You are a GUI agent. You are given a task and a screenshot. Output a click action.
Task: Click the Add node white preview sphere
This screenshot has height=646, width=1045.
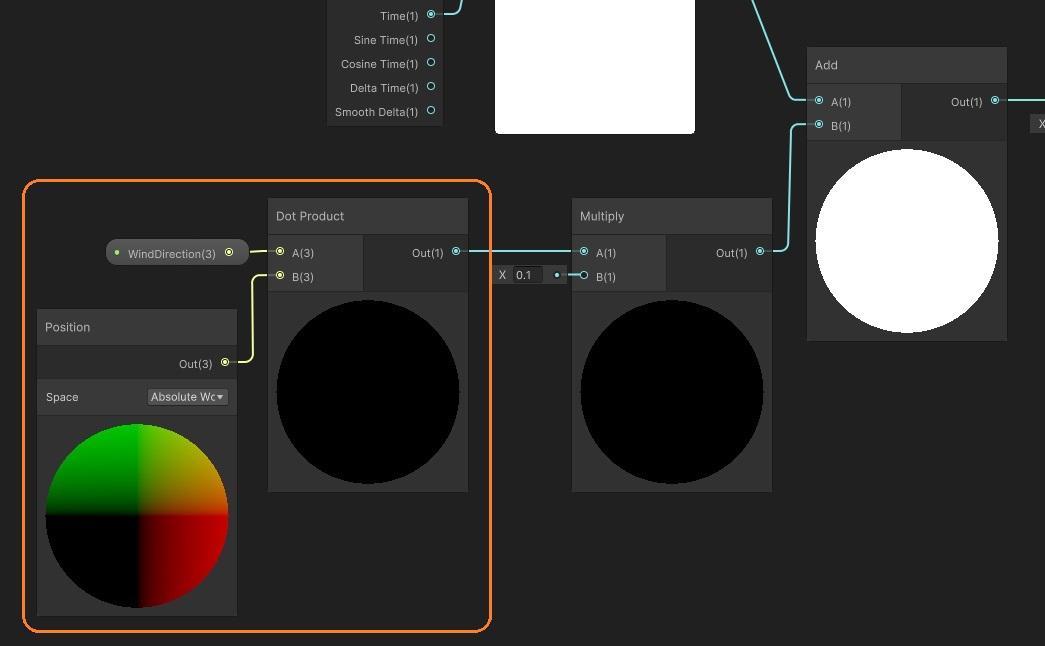pyautogui.click(x=906, y=241)
